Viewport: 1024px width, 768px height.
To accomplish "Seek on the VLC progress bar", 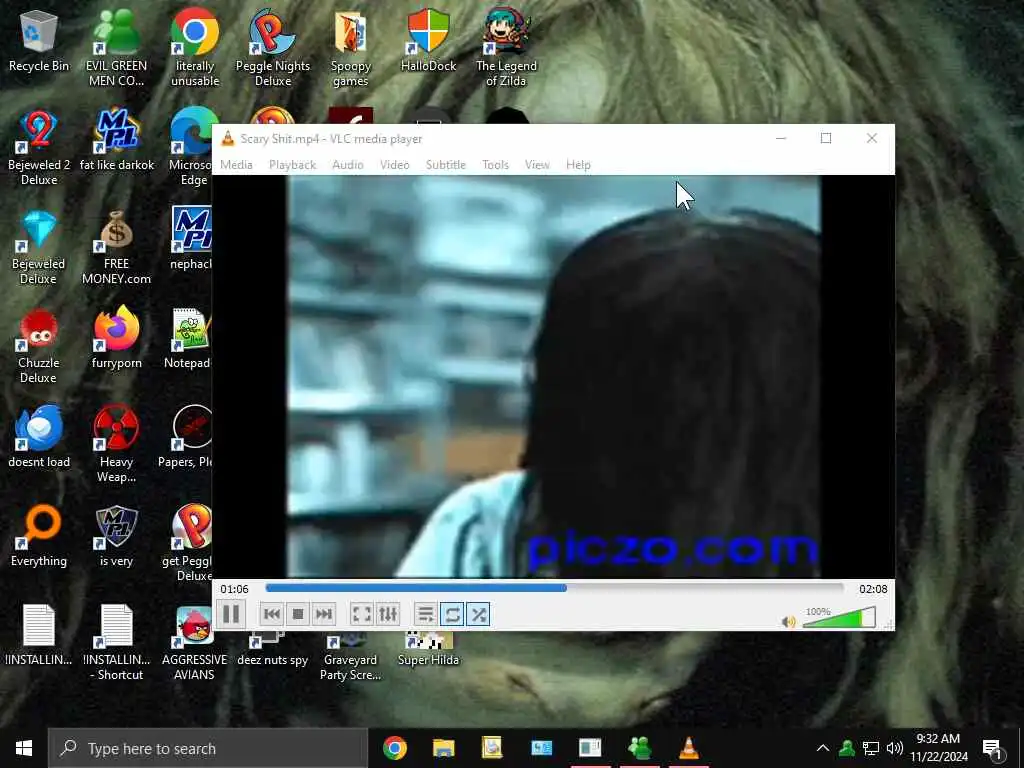I will (555, 588).
